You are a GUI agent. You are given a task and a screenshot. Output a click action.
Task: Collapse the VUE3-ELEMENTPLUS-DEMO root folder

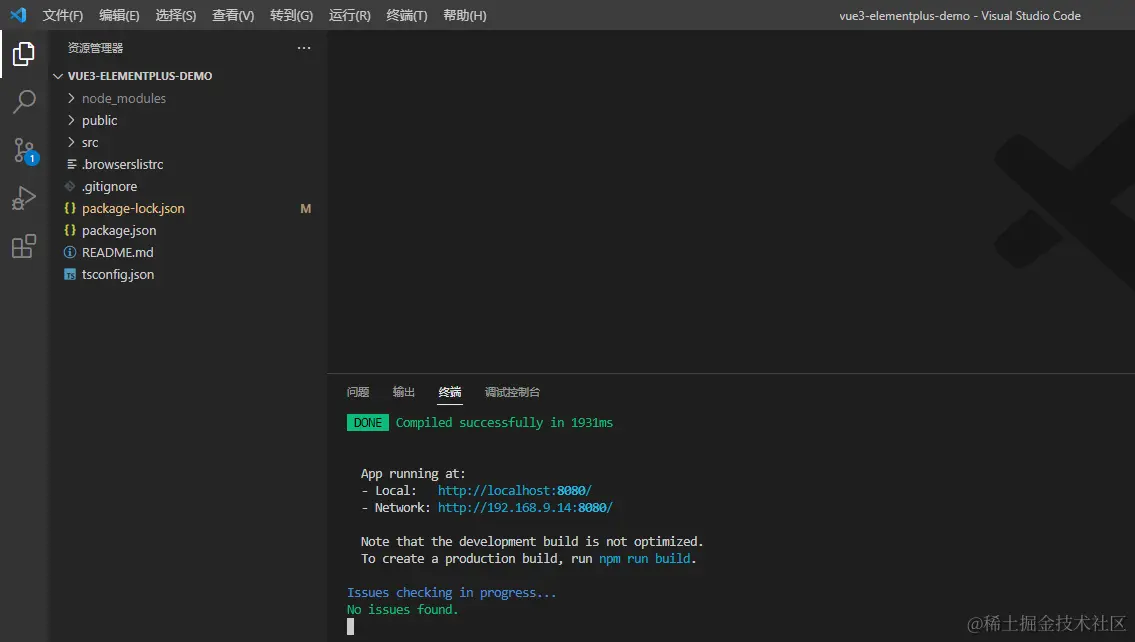(x=58, y=76)
